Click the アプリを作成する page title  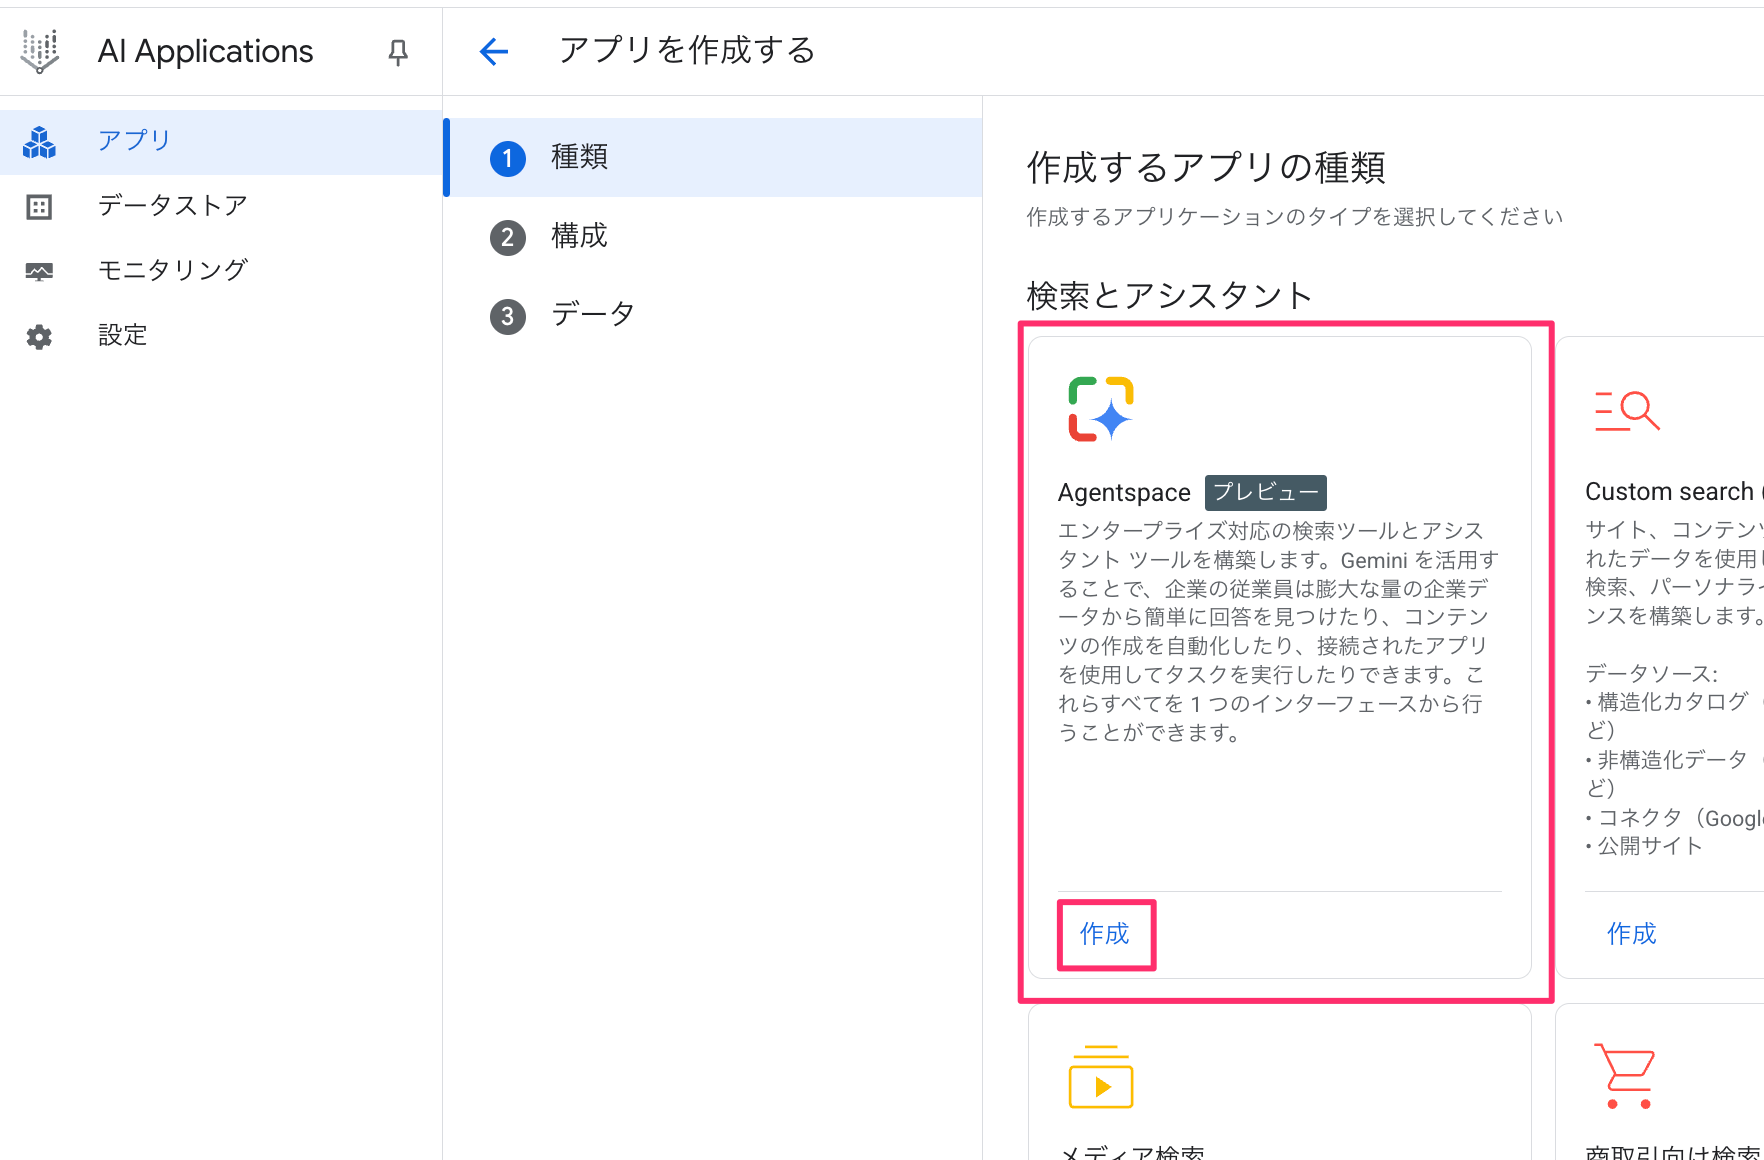(x=687, y=50)
